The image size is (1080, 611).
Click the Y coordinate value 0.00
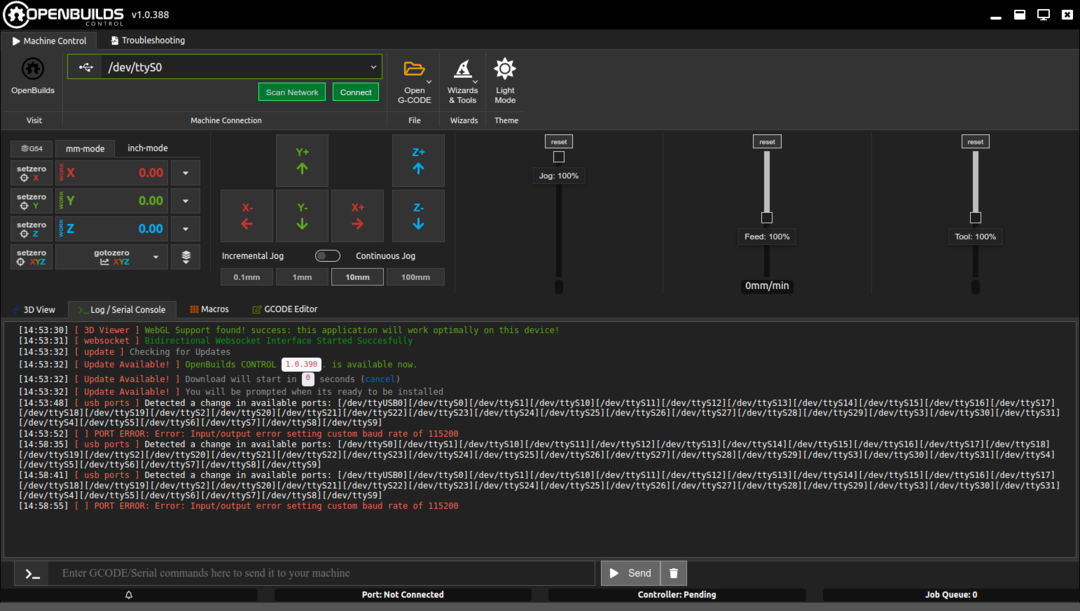pyautogui.click(x=151, y=201)
